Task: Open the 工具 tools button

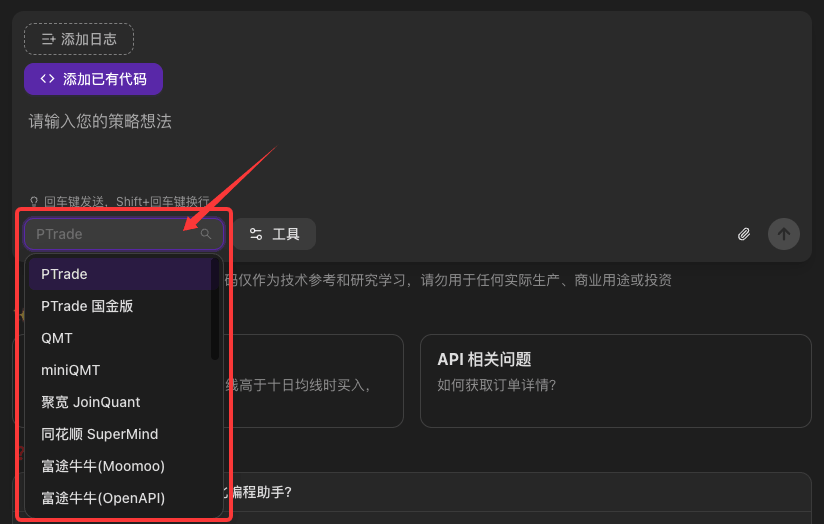Action: click(x=275, y=234)
